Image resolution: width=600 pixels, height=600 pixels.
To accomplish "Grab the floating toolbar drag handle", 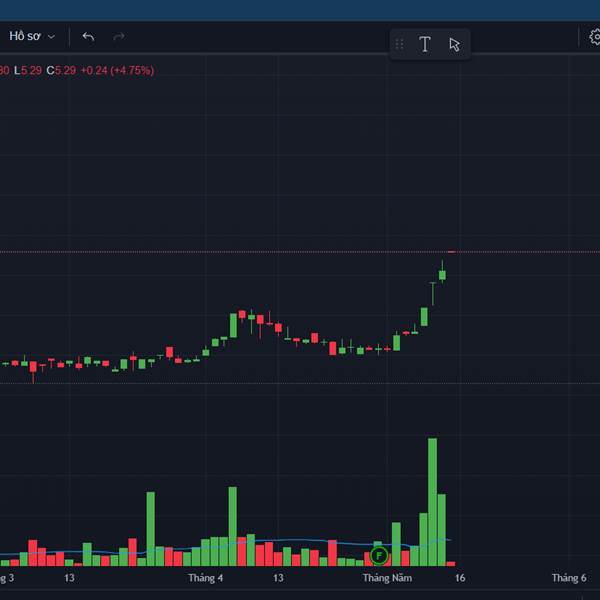I will coord(399,44).
